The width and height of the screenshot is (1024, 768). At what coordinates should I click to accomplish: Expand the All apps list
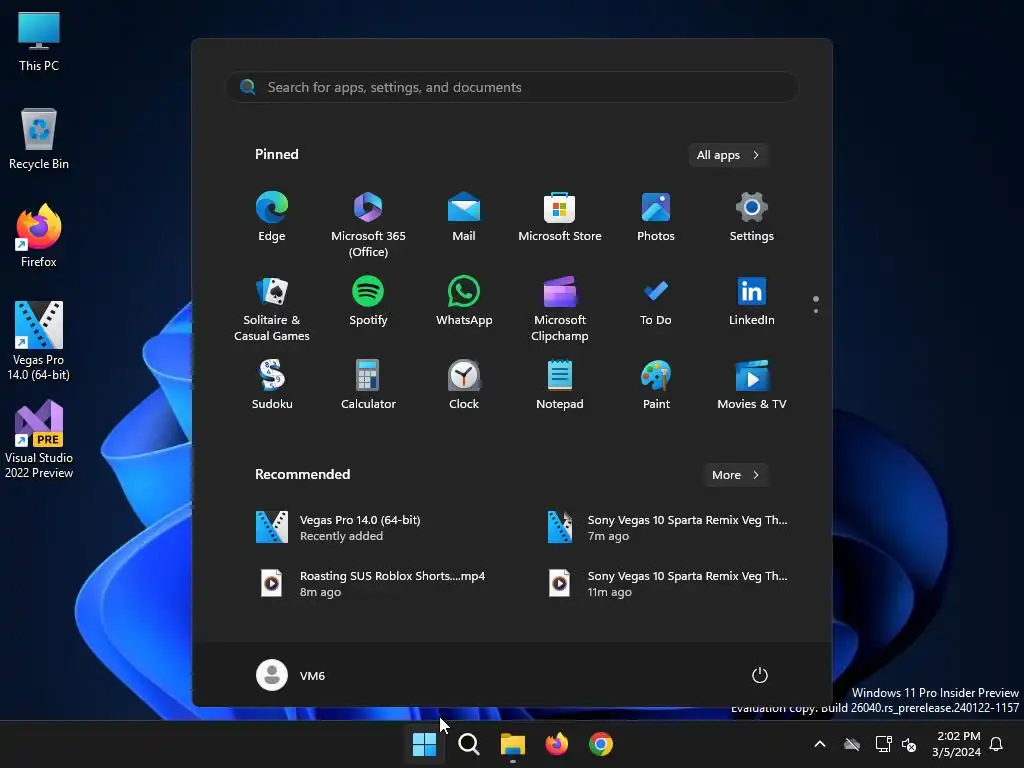728,155
